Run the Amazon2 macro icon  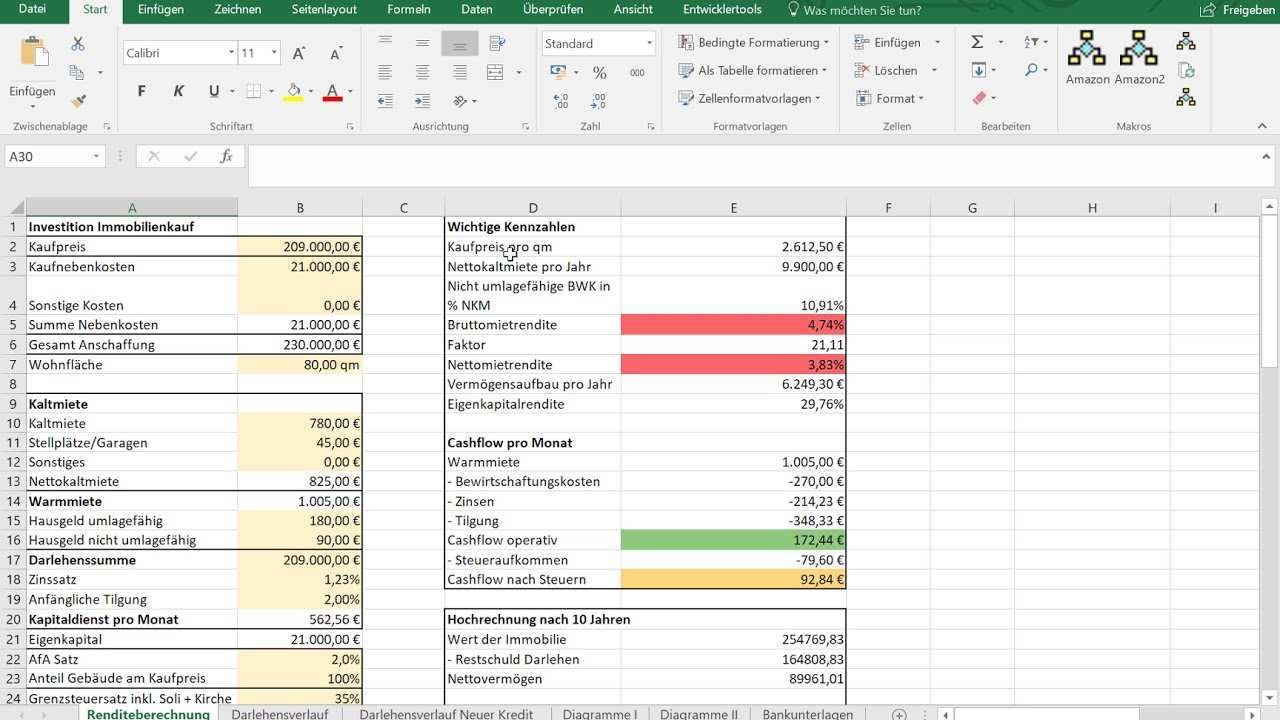(1139, 57)
